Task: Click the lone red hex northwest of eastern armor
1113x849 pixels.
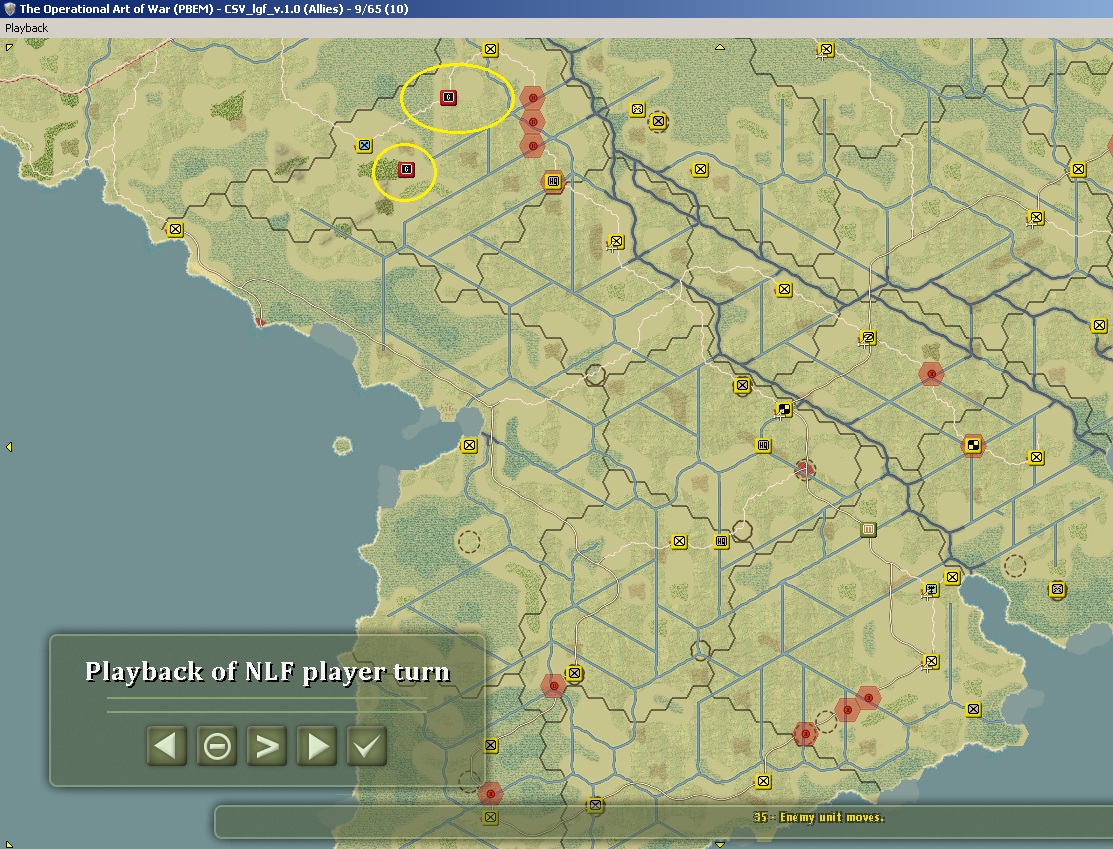Action: tap(931, 373)
